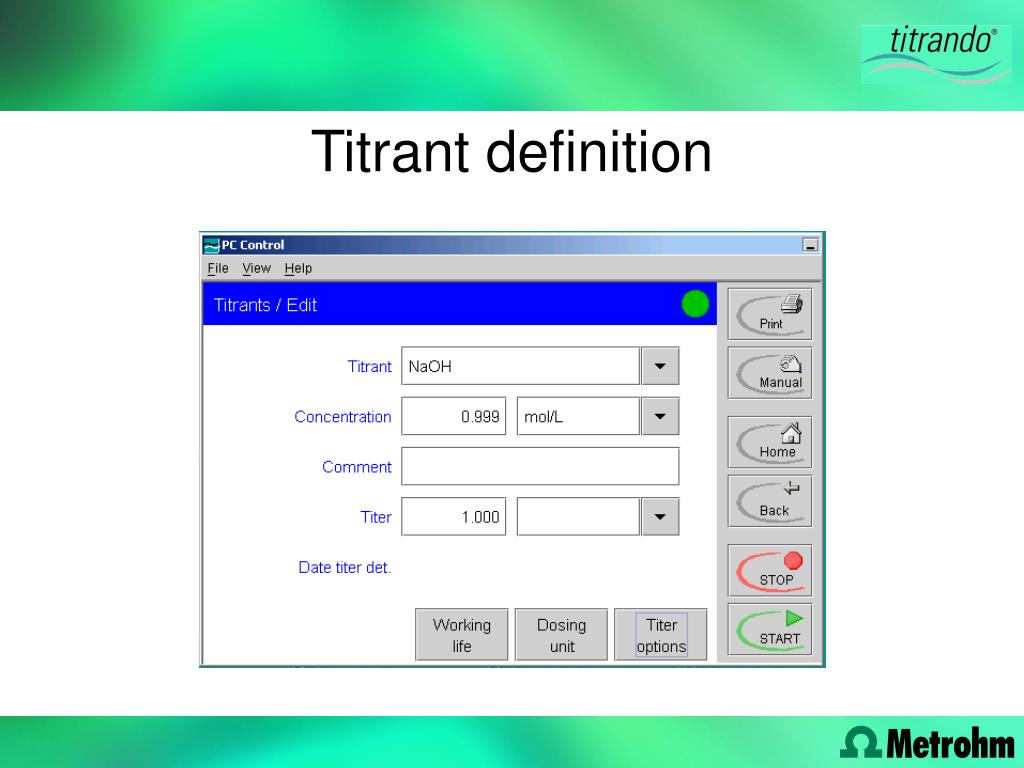1024x768 pixels.
Task: Click the Comment label
Action: coord(357,467)
